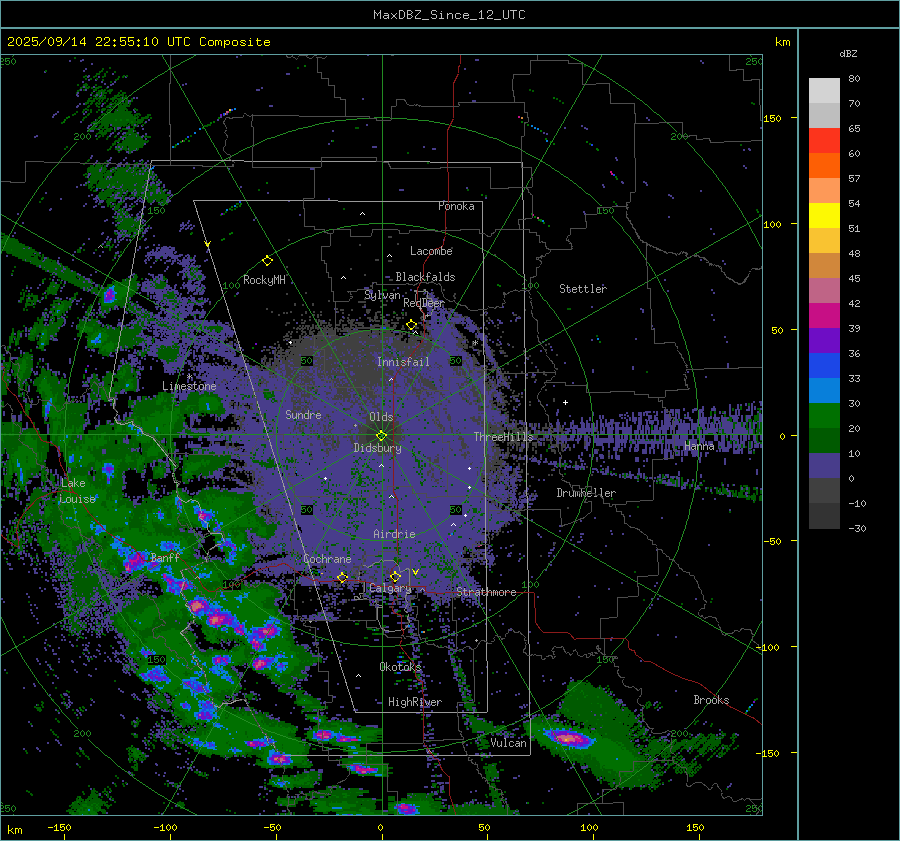Image resolution: width=900 pixels, height=841 pixels.
Task: Click the Okotoks label
Action: (x=400, y=666)
